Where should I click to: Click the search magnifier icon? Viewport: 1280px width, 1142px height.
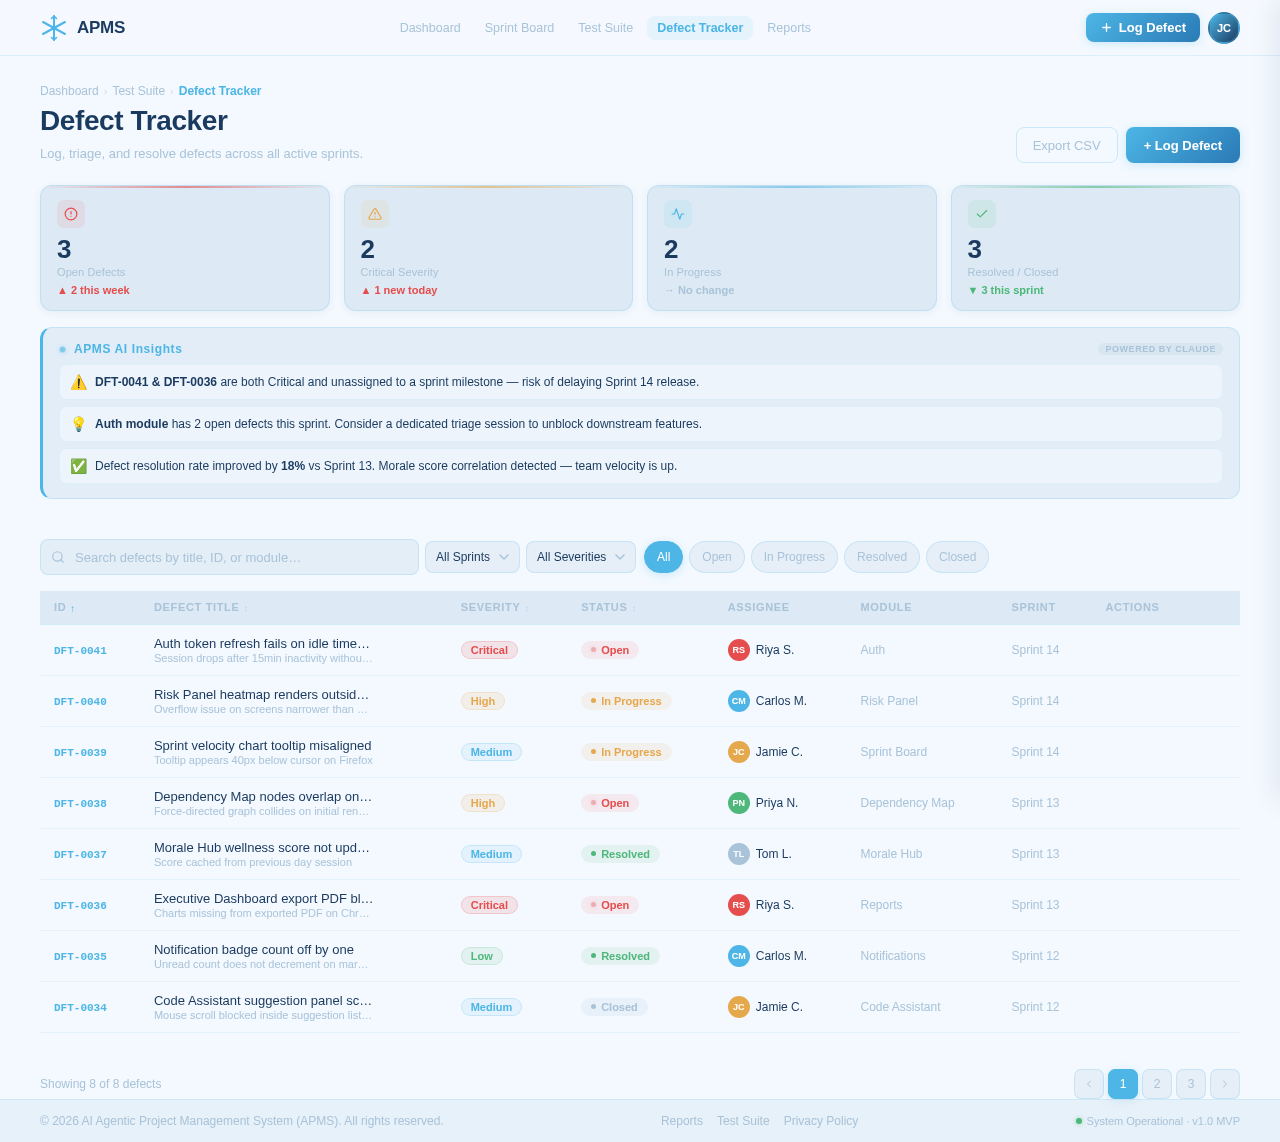point(57,557)
